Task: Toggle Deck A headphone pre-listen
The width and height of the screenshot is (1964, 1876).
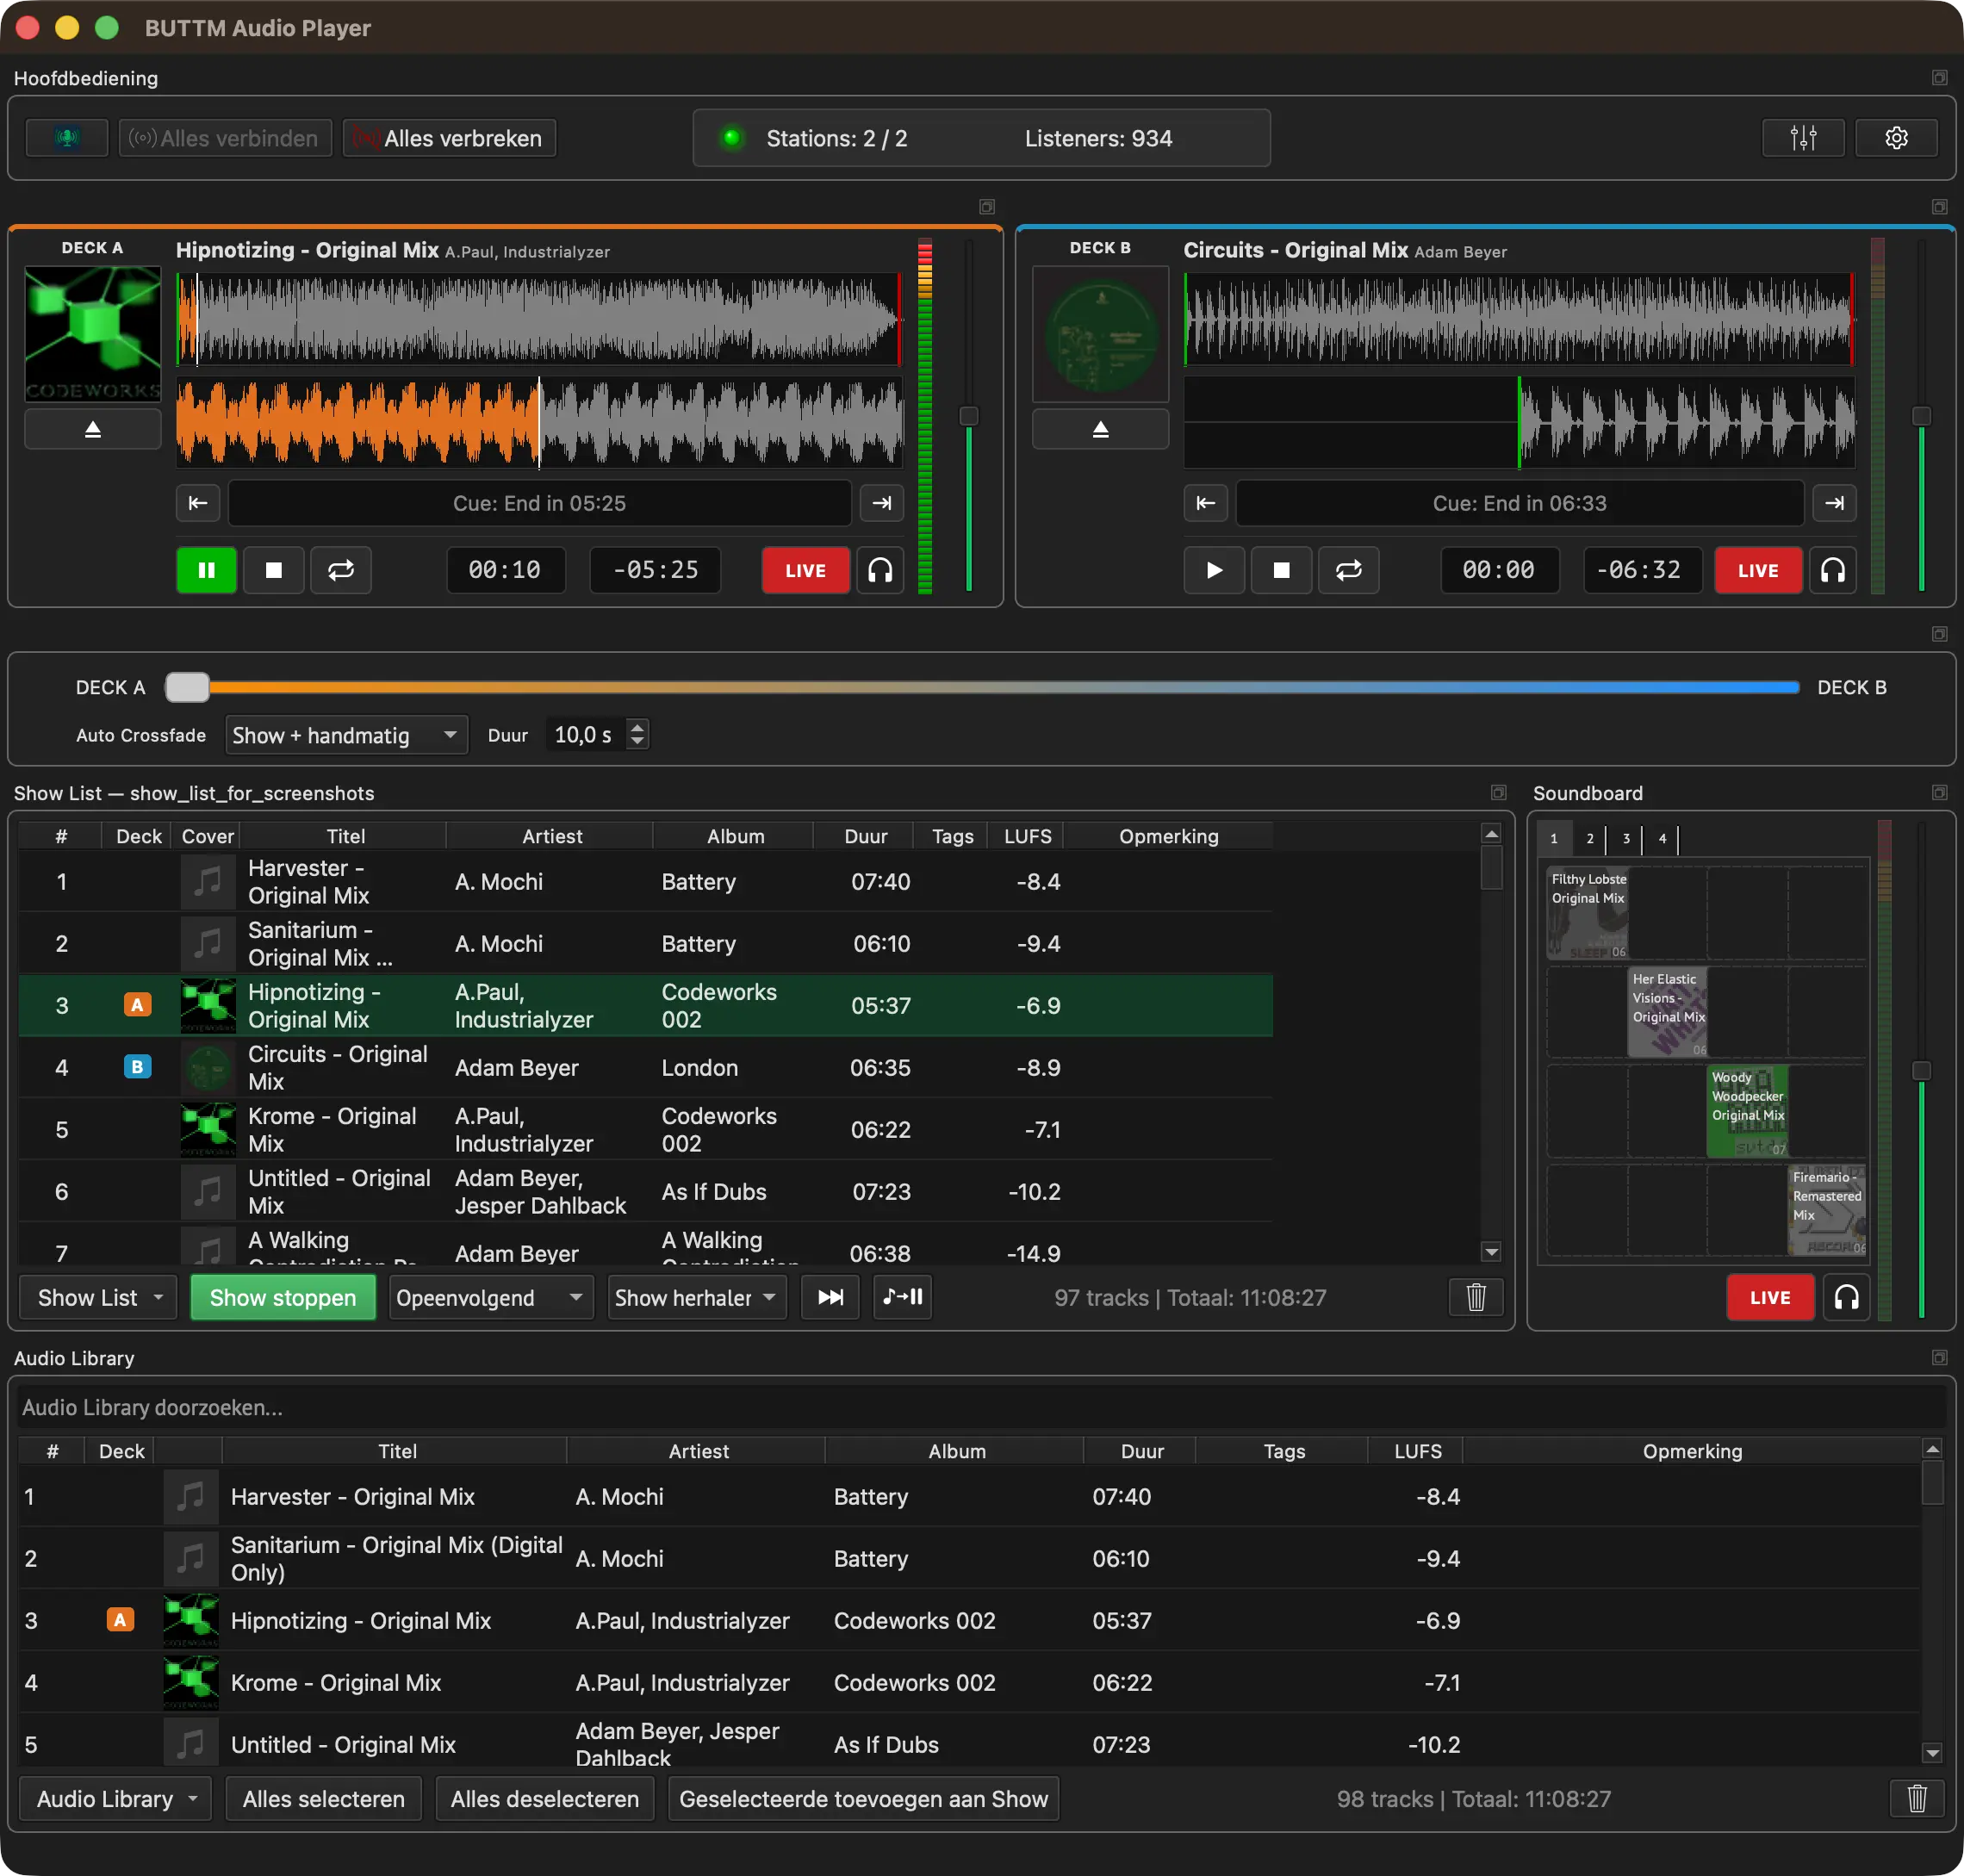Action: 880,570
